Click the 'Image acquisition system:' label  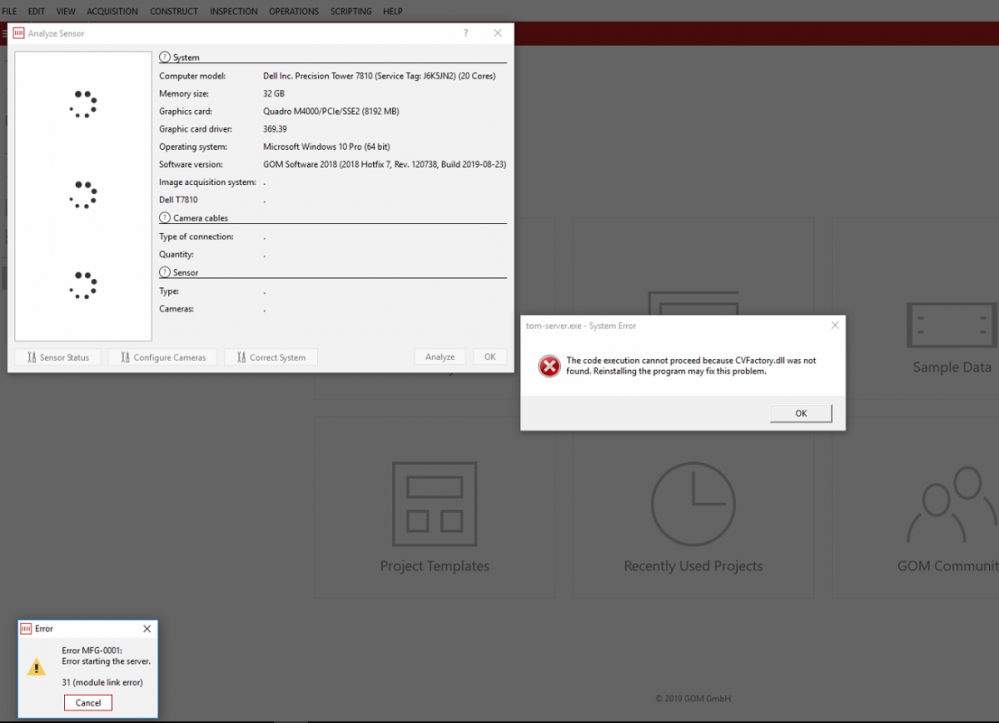[208, 182]
